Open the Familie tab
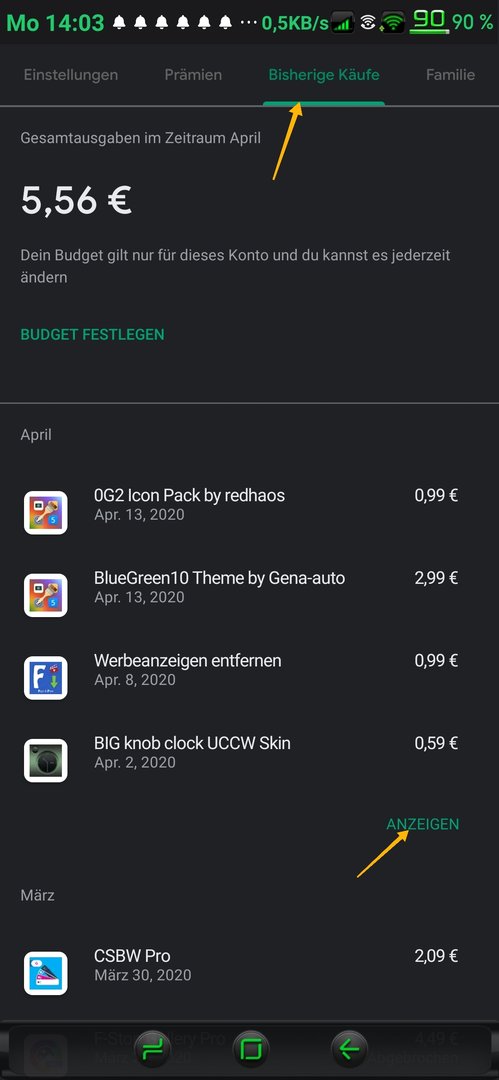 [x=451, y=74]
